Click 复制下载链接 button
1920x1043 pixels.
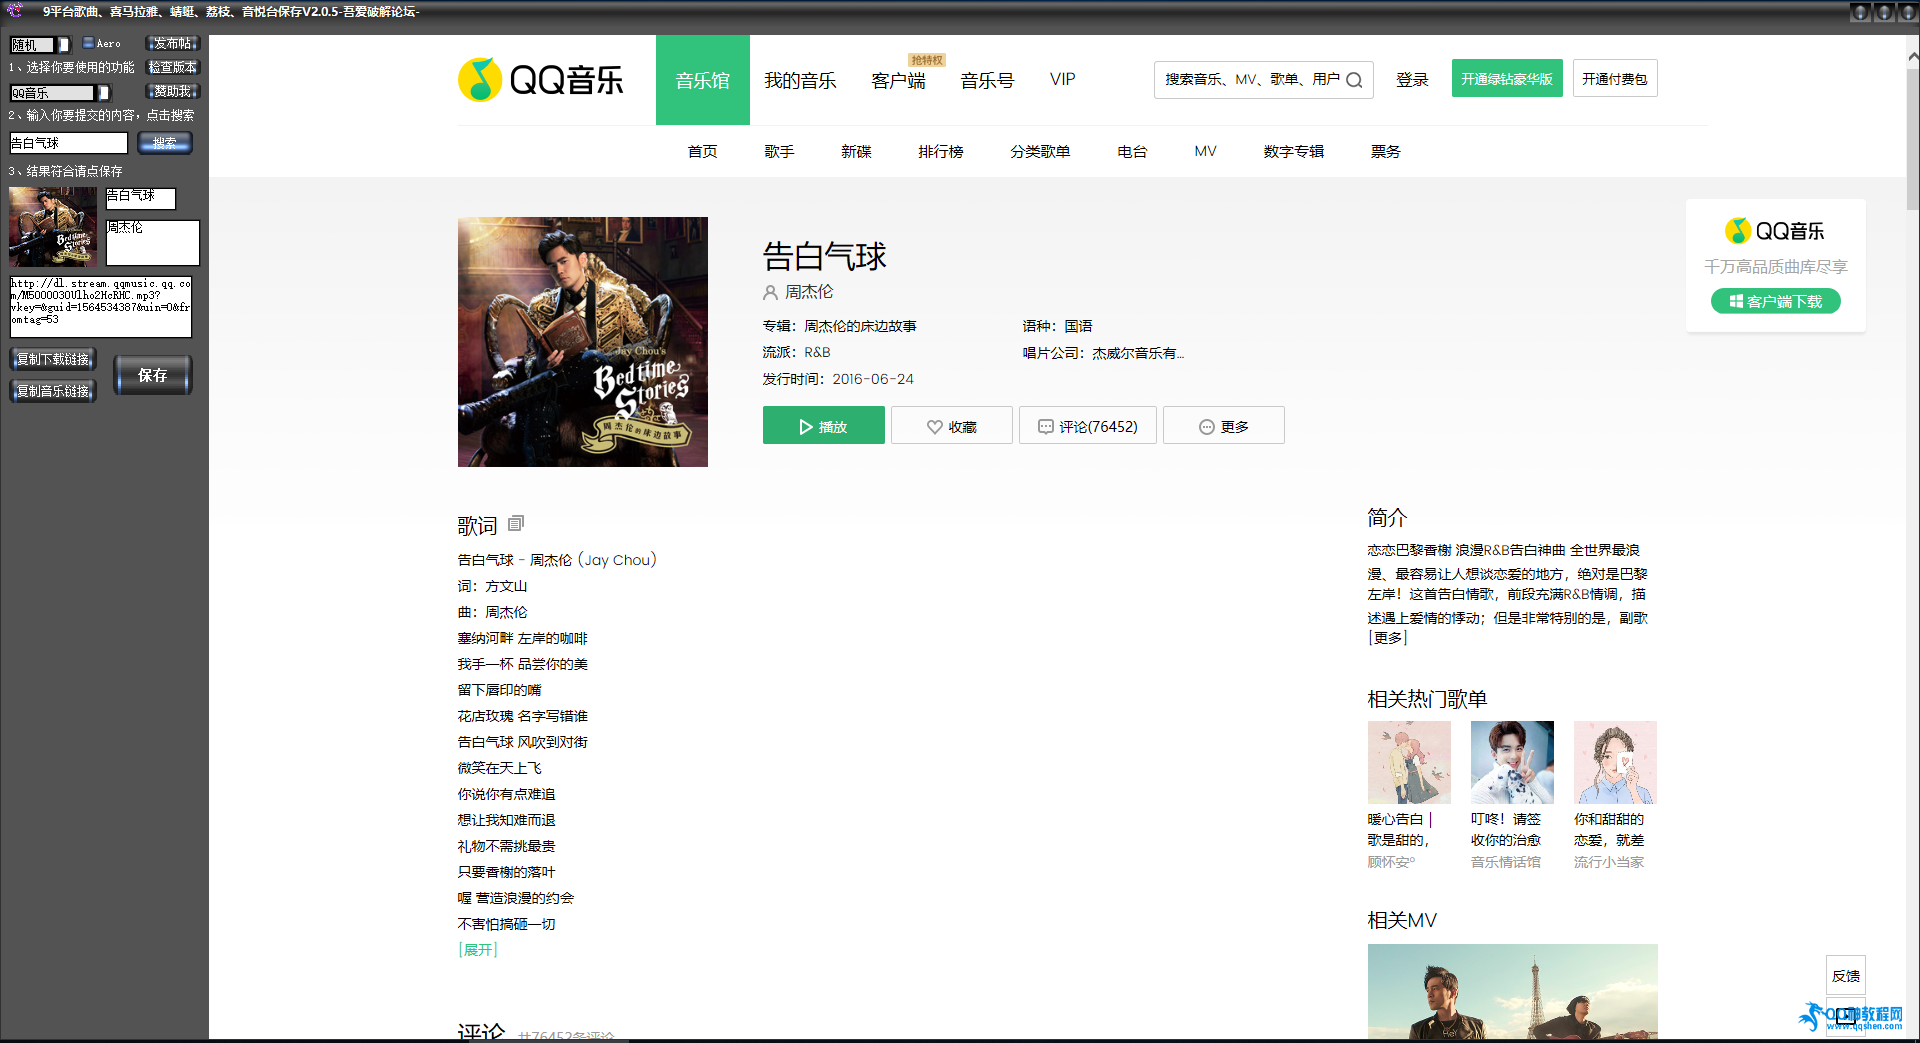[x=53, y=359]
